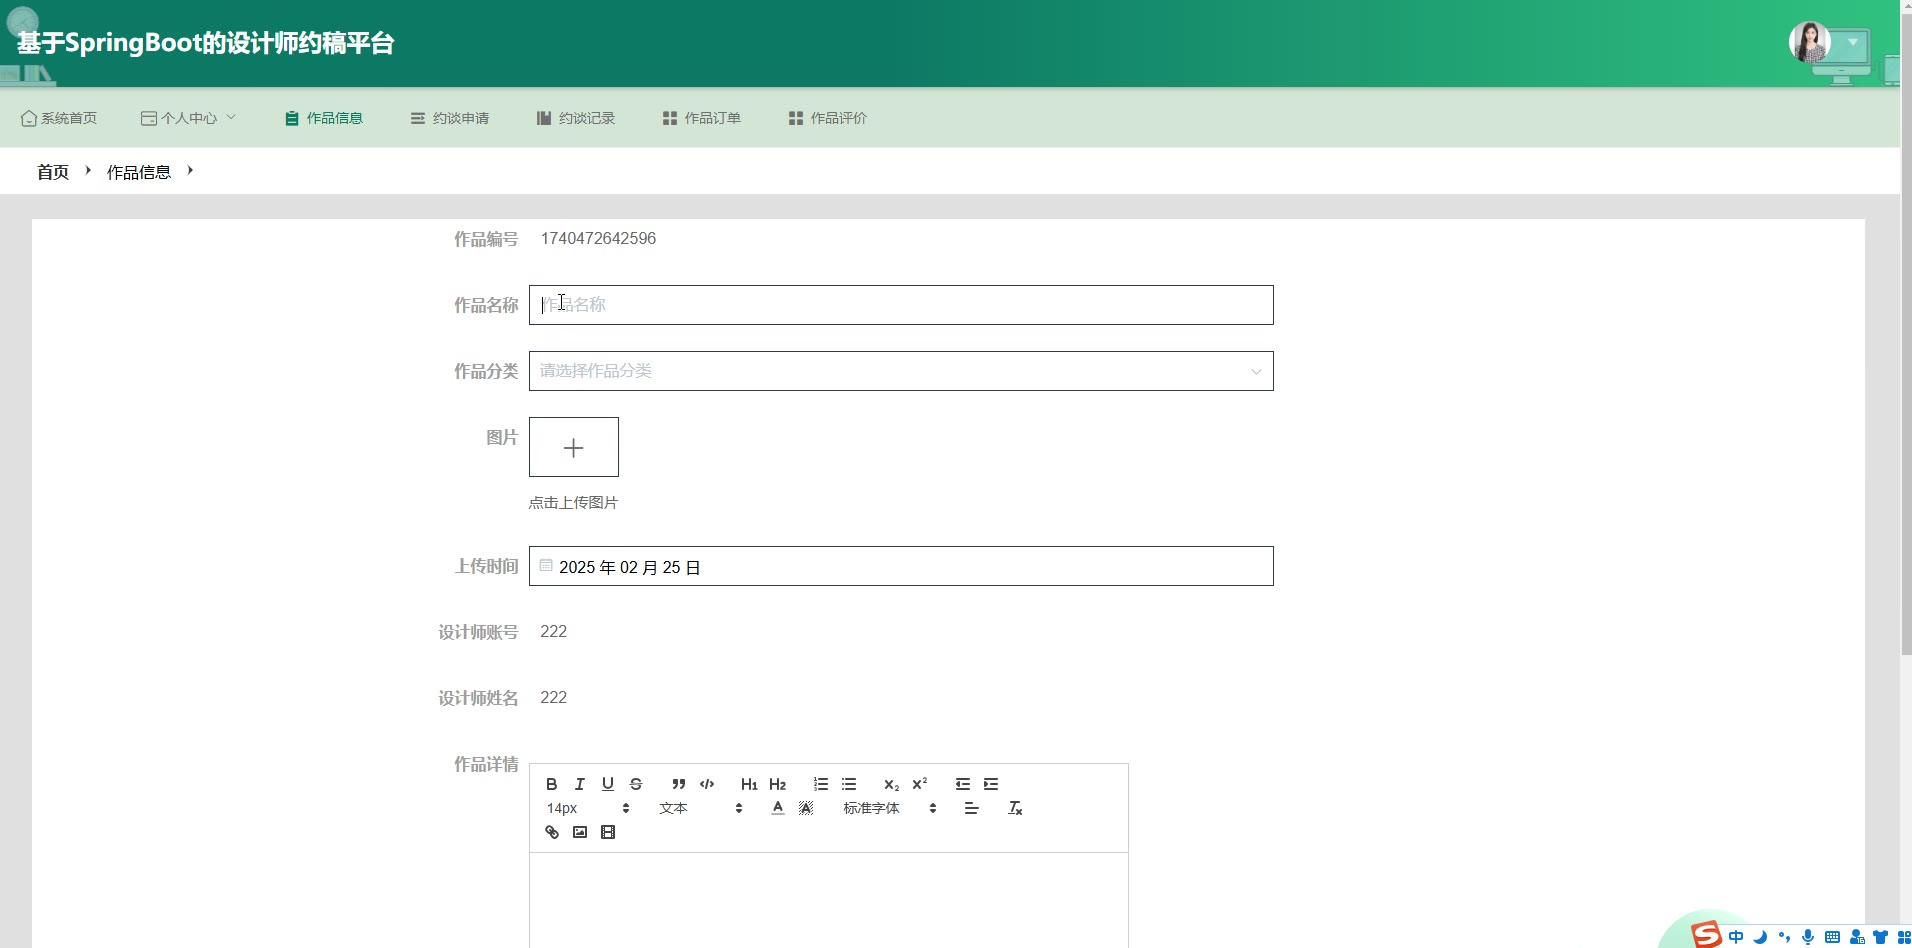The image size is (1912, 948).
Task: Insert a hyperlink in the editor
Action: tap(551, 832)
